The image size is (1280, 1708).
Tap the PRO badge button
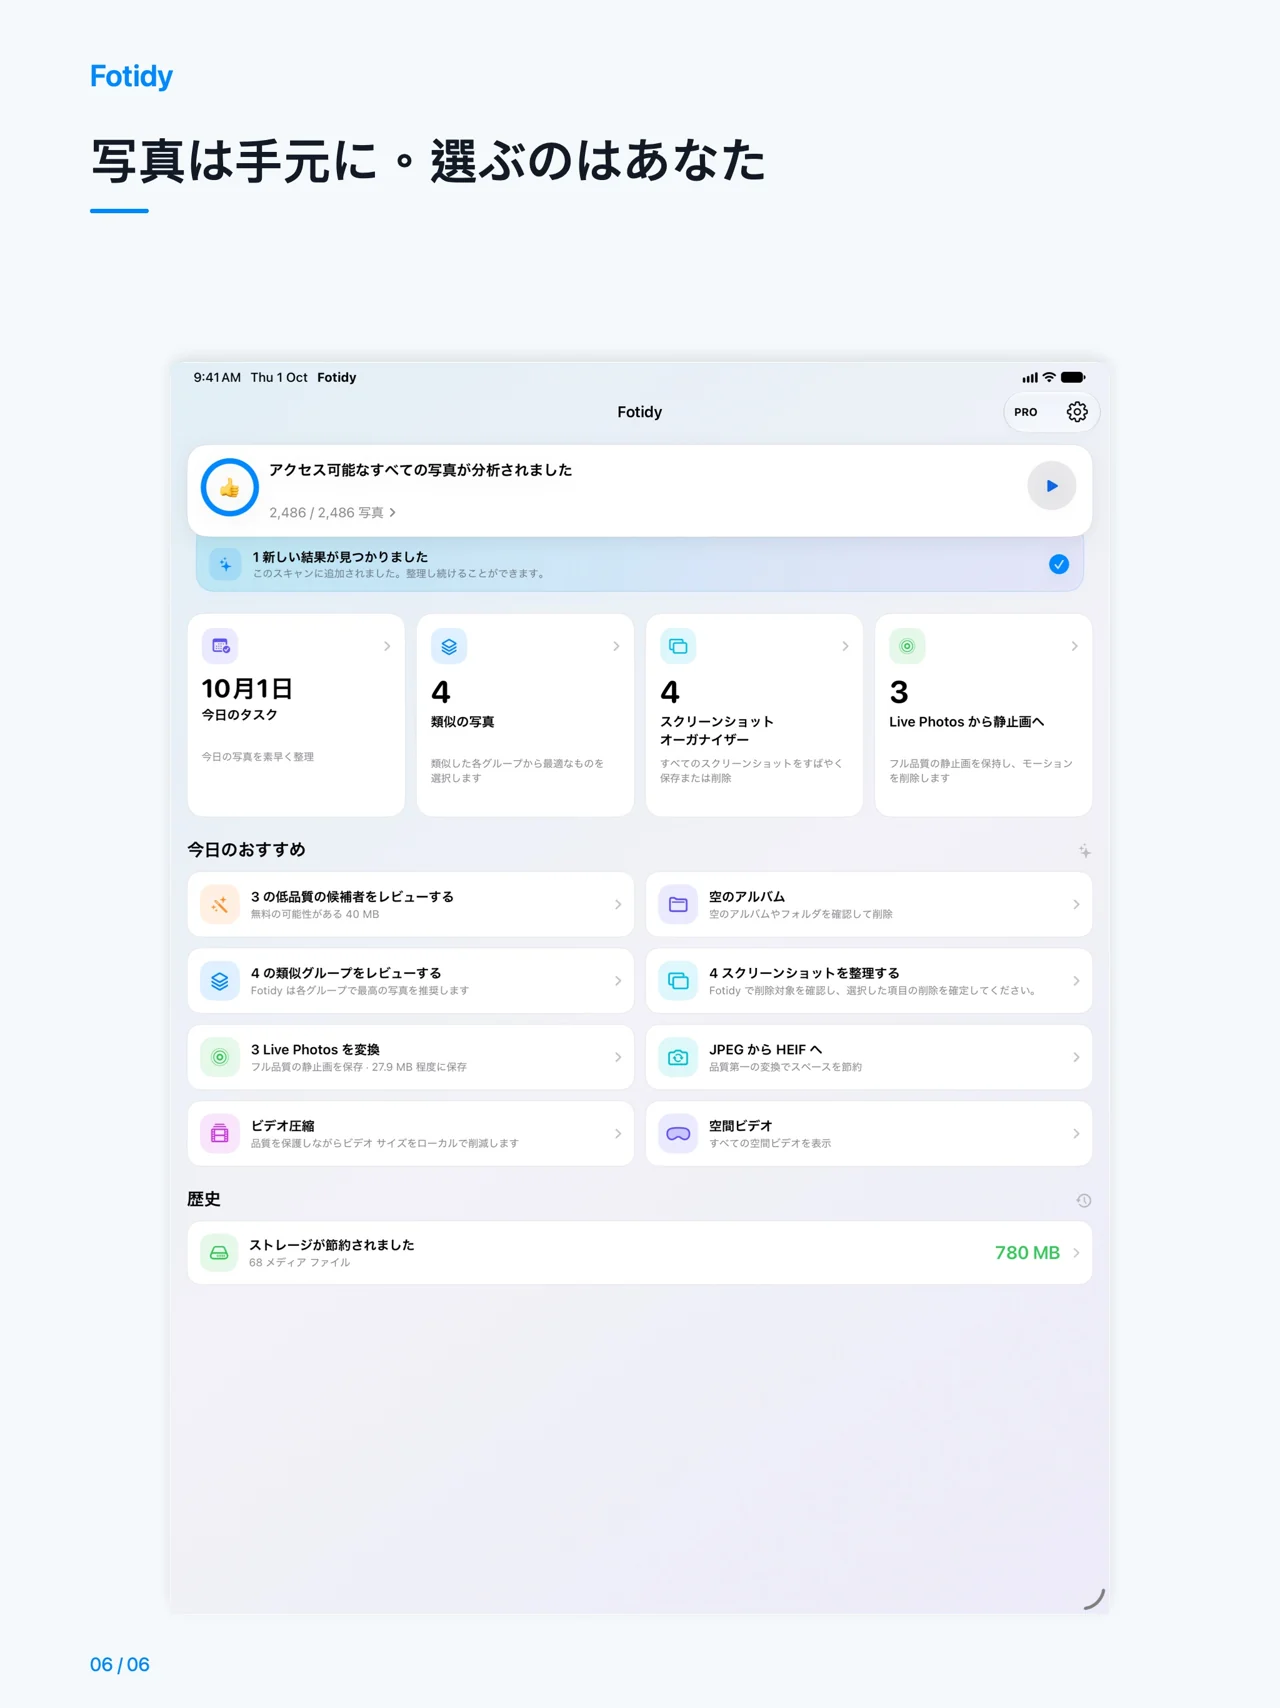[1026, 412]
